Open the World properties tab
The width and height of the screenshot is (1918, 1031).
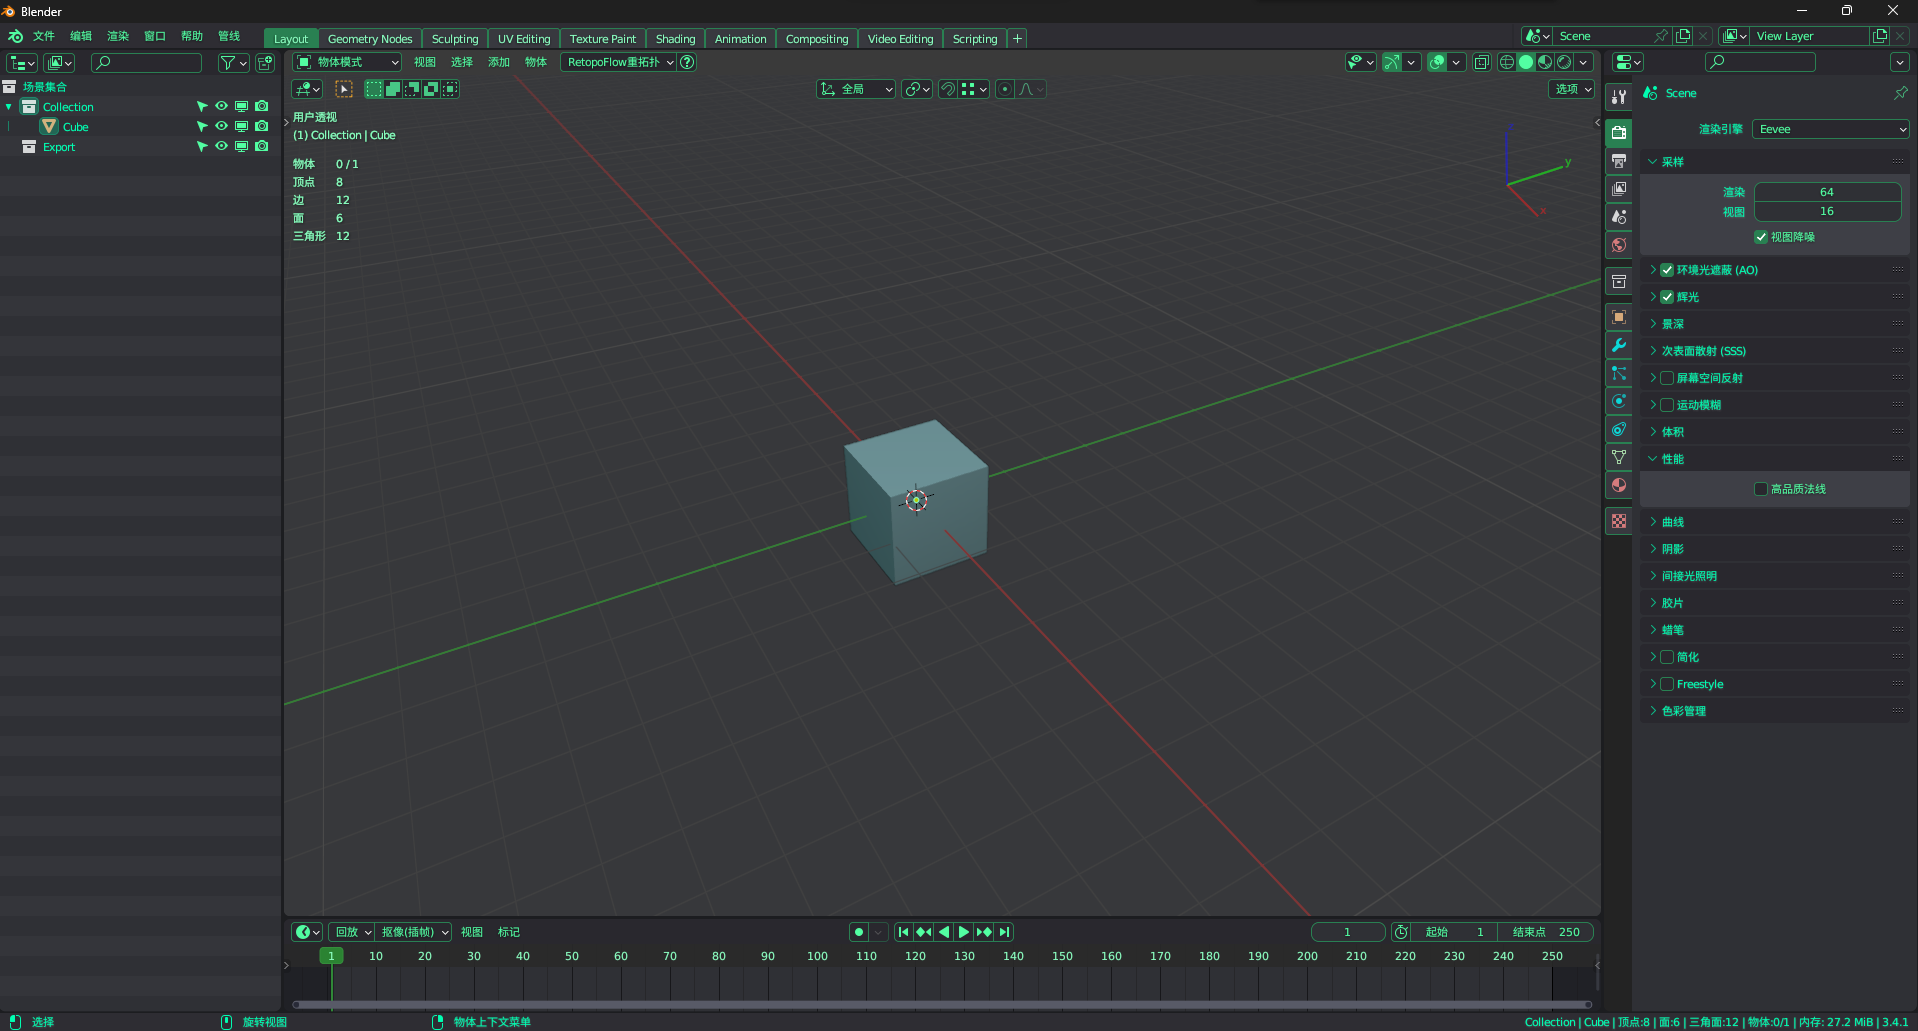pos(1619,244)
